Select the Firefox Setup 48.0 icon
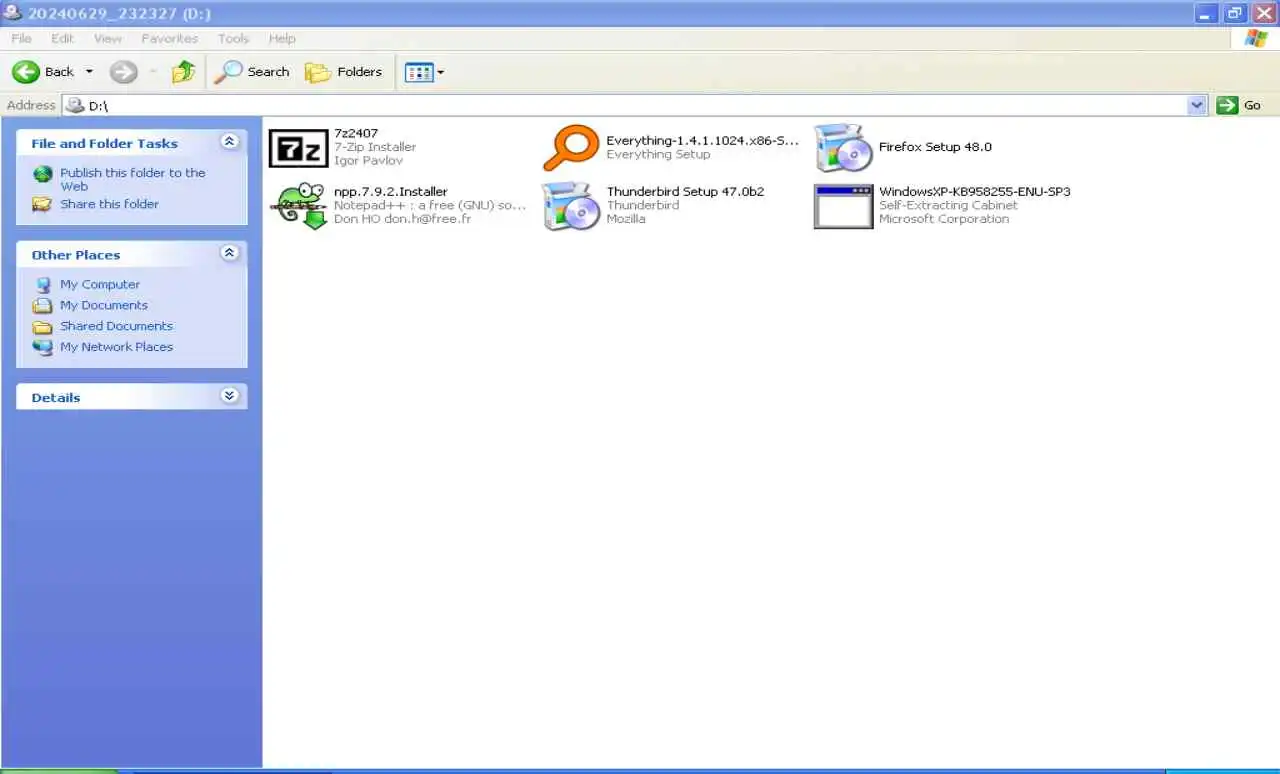 tap(844, 148)
